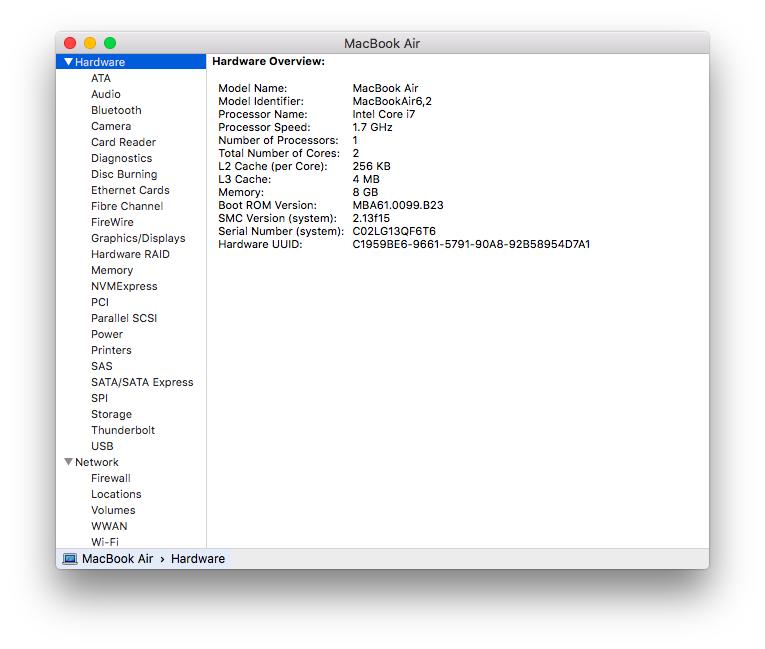
Task: Open the Firewall network section
Action: click(111, 478)
